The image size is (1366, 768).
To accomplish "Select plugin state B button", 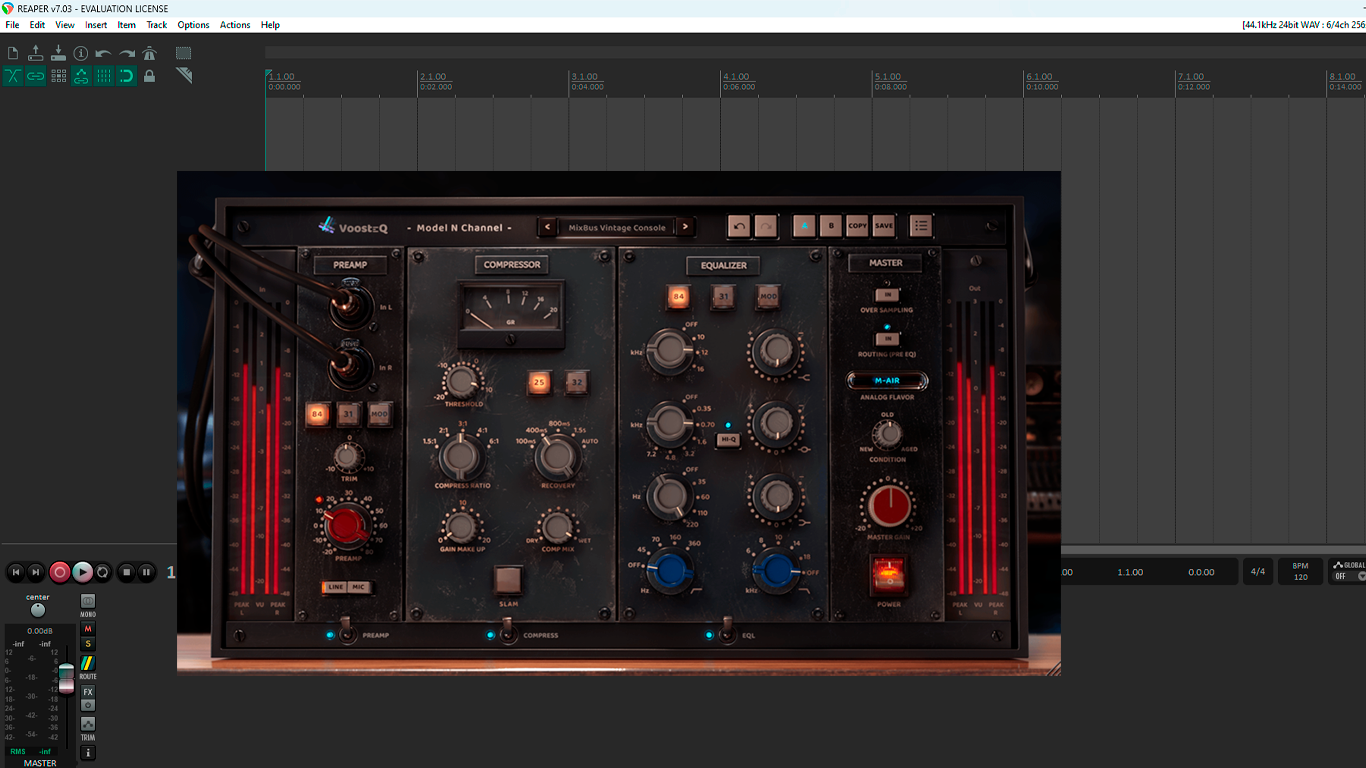I will [x=831, y=226].
